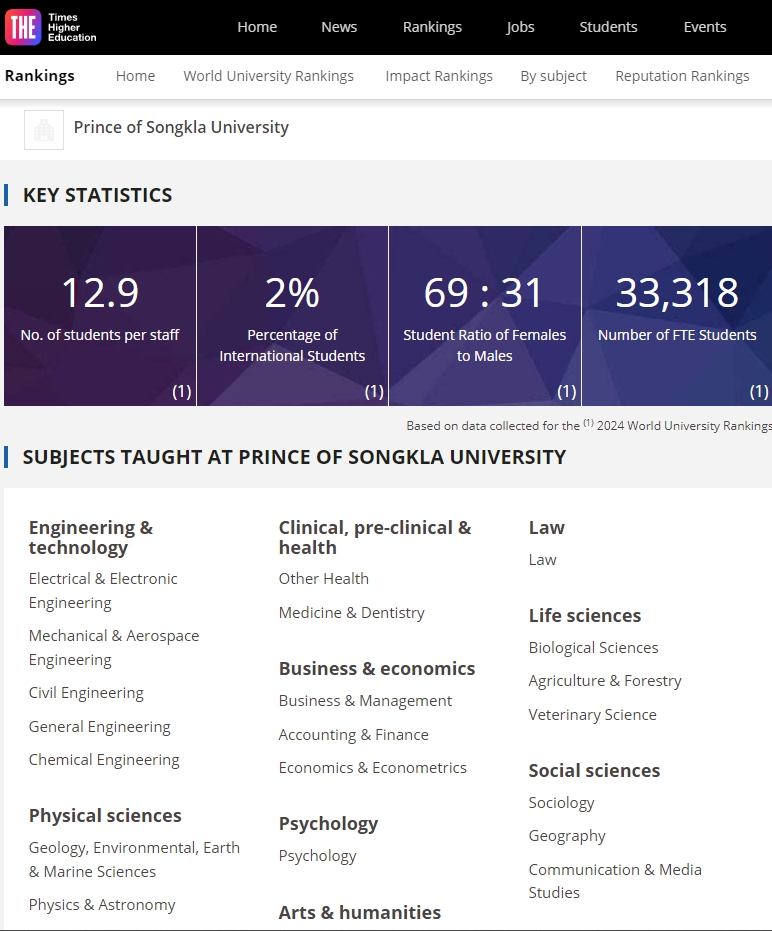Screen dimensions: 772x931
Task: Follow the Physics & Astronomy link
Action: (x=102, y=905)
